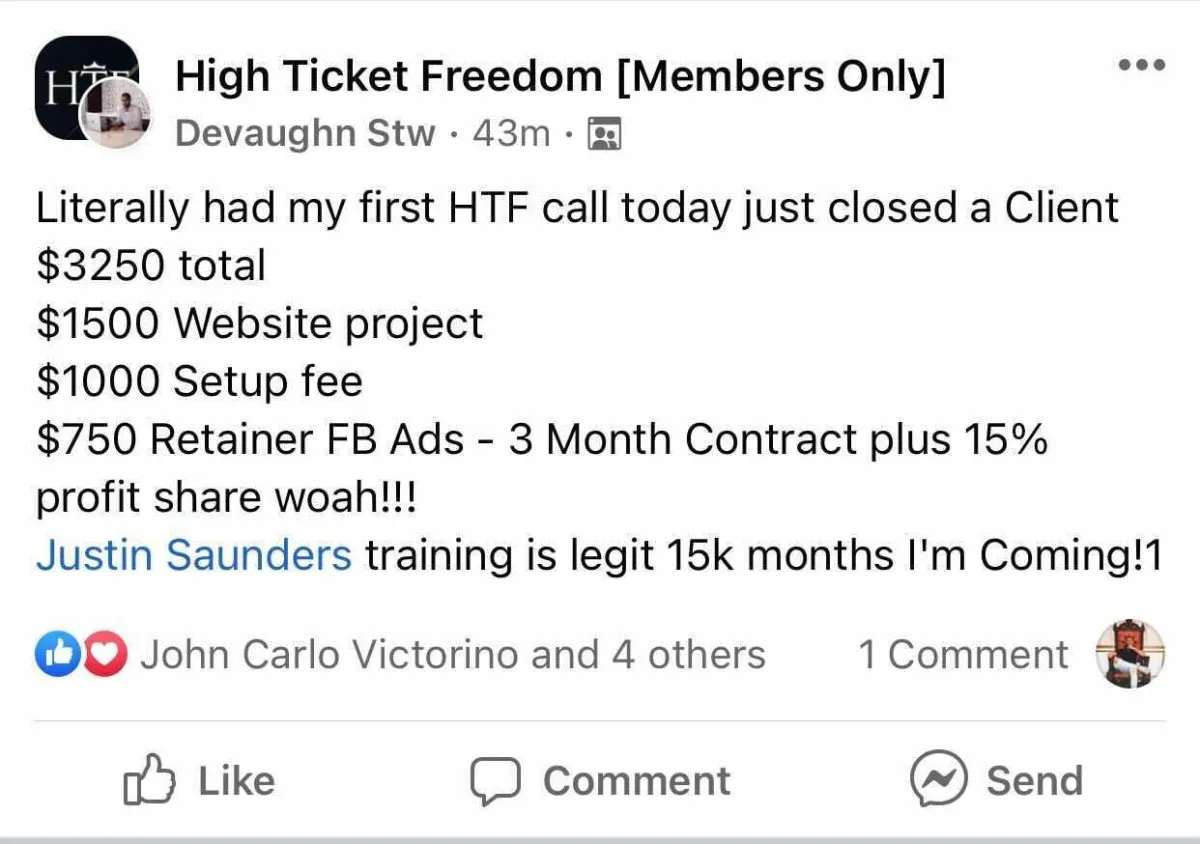
Task: Click the 43m post timestamp
Action: [x=511, y=133]
